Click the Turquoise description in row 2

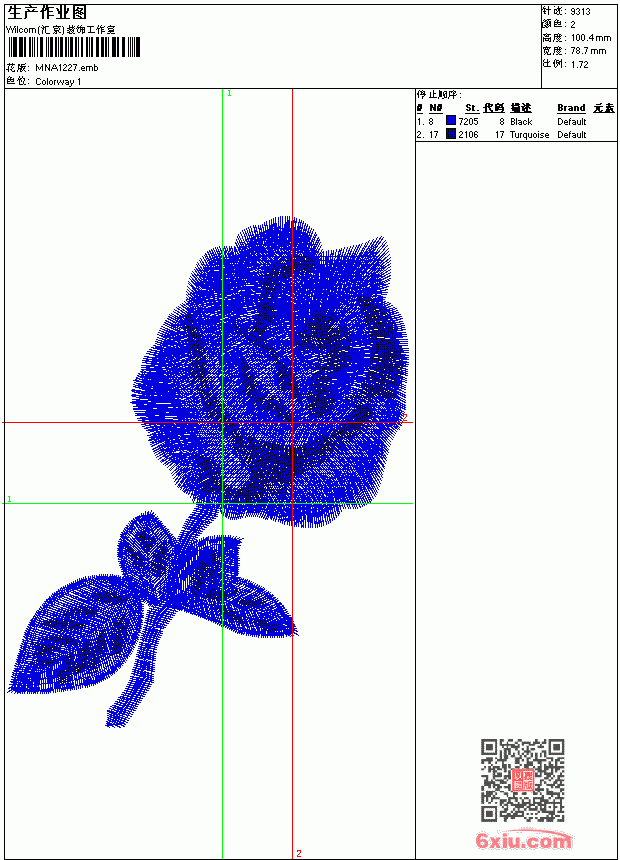(x=529, y=134)
